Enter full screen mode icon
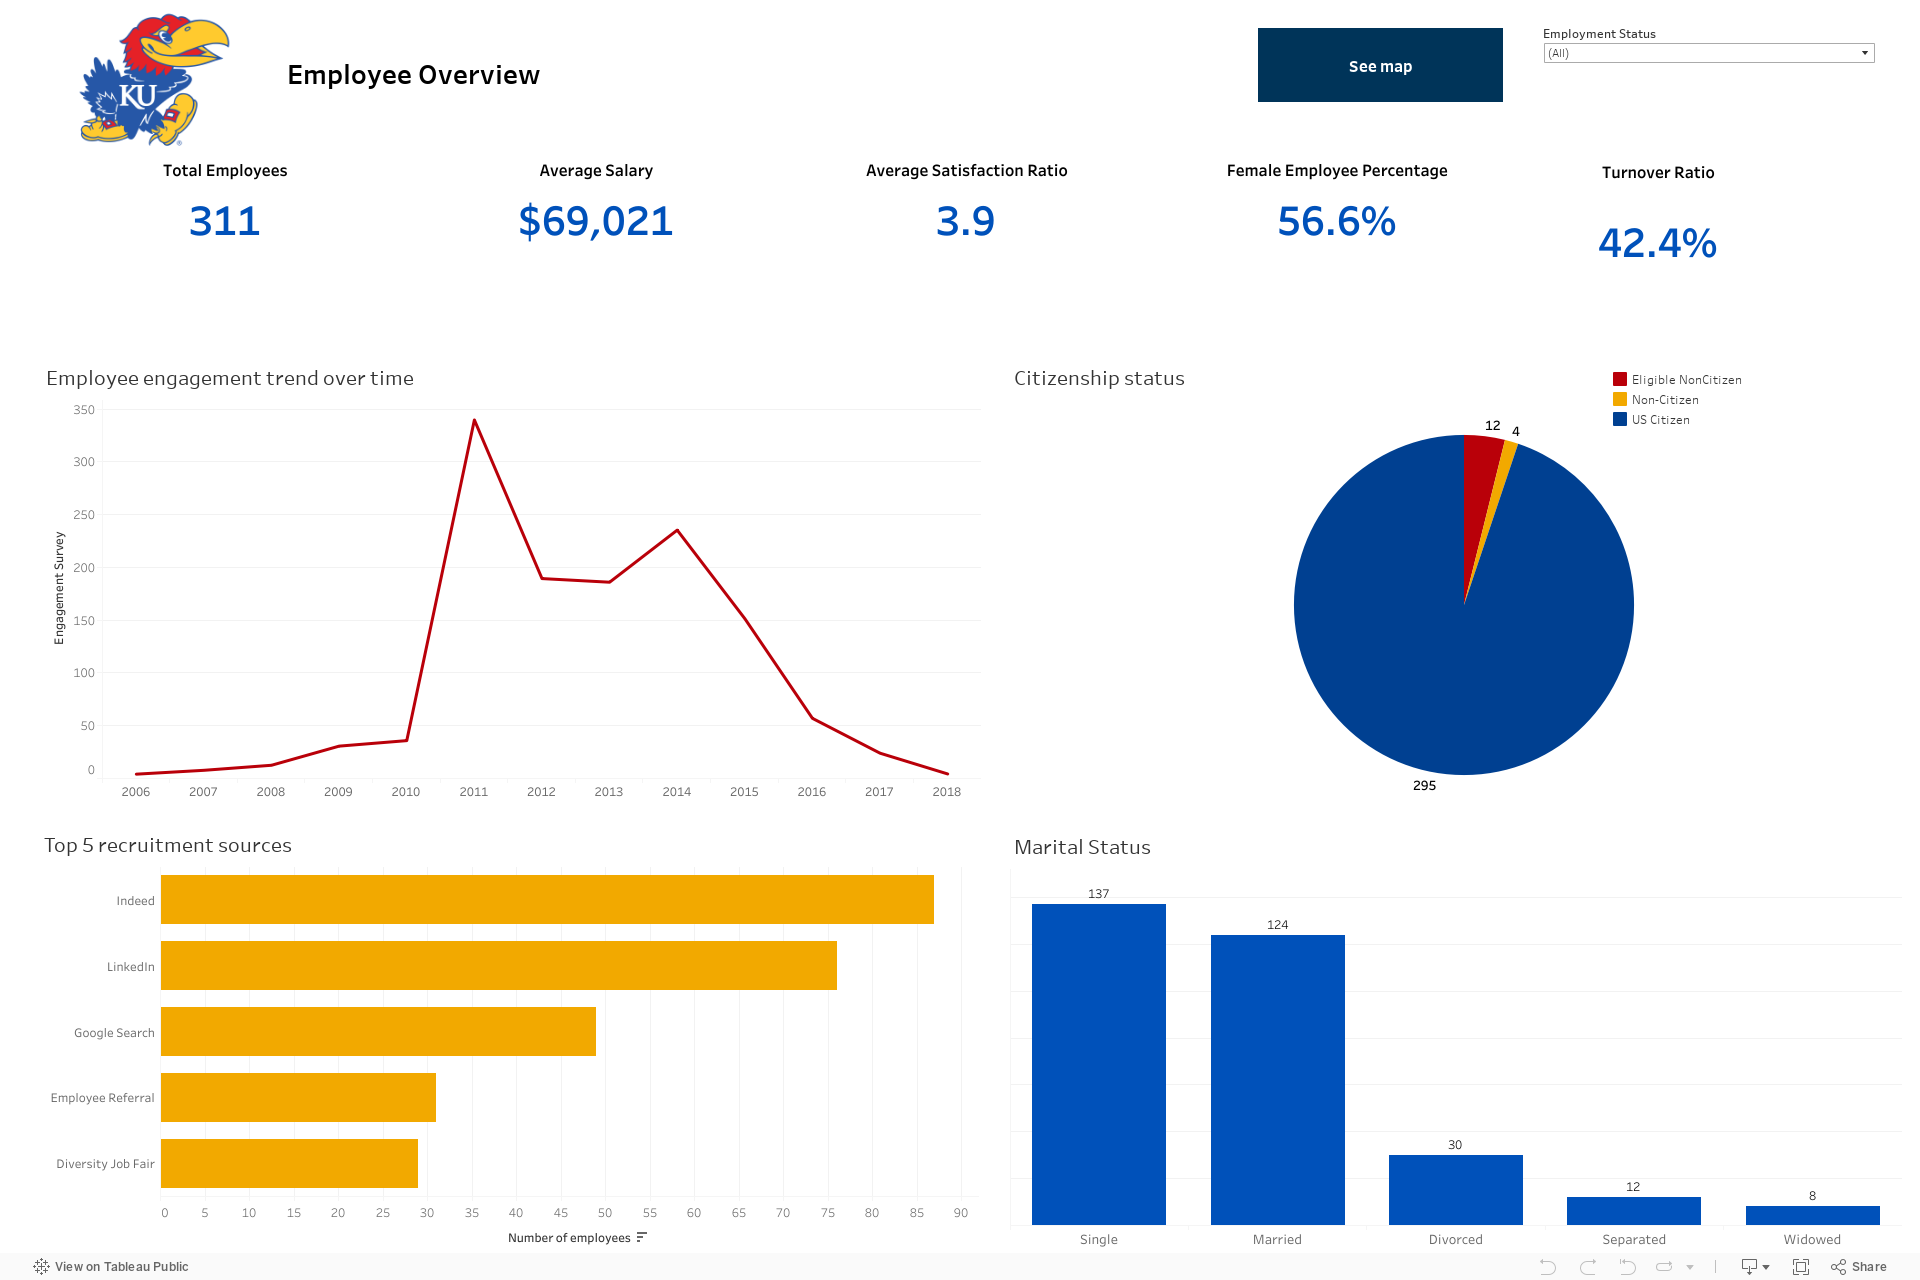Image resolution: width=1920 pixels, height=1280 pixels. [x=1801, y=1267]
